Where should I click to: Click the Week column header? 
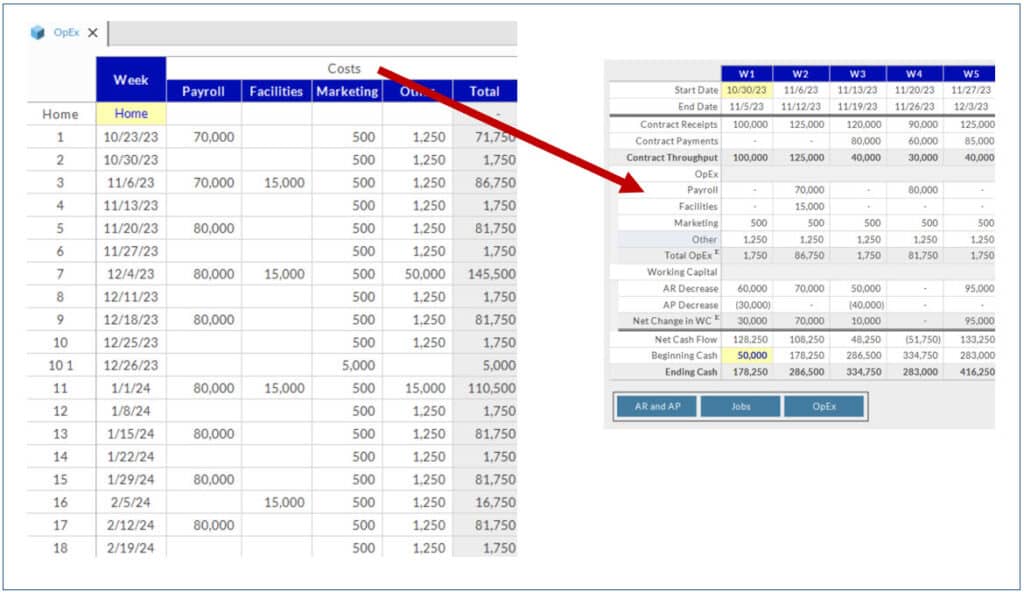coord(131,80)
